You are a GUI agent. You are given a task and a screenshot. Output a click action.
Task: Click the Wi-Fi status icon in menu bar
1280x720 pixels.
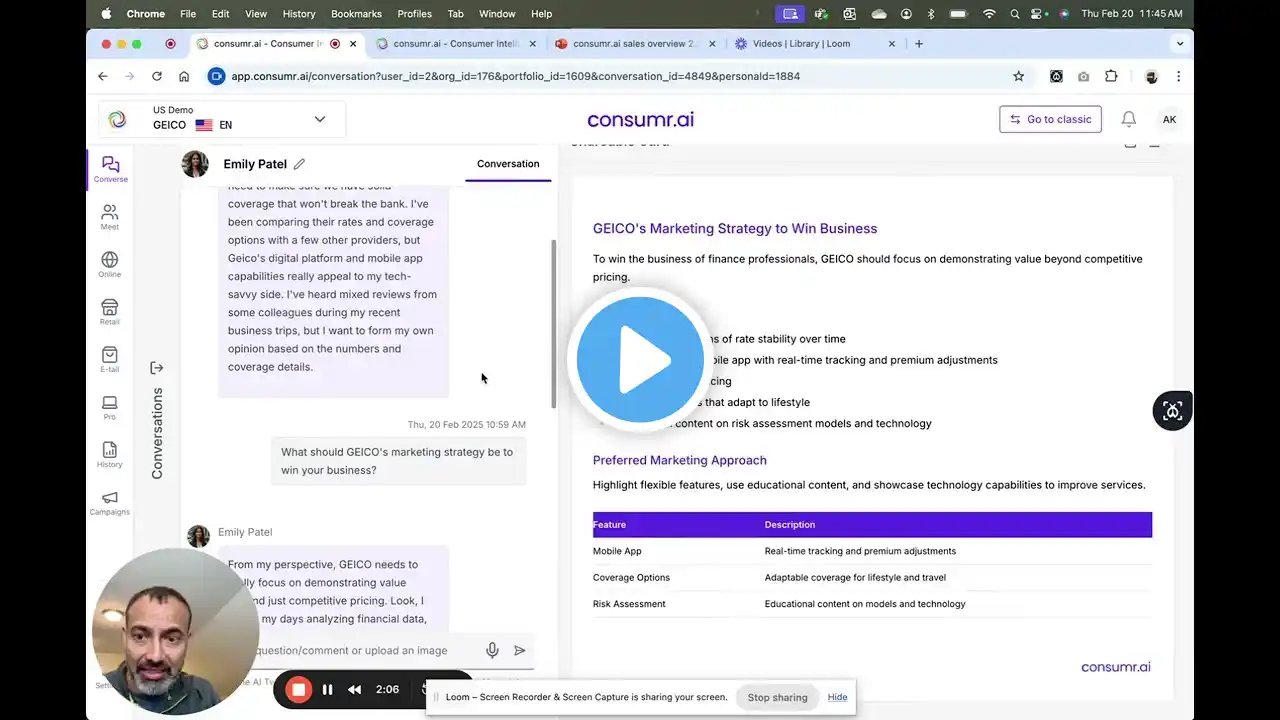click(x=990, y=14)
